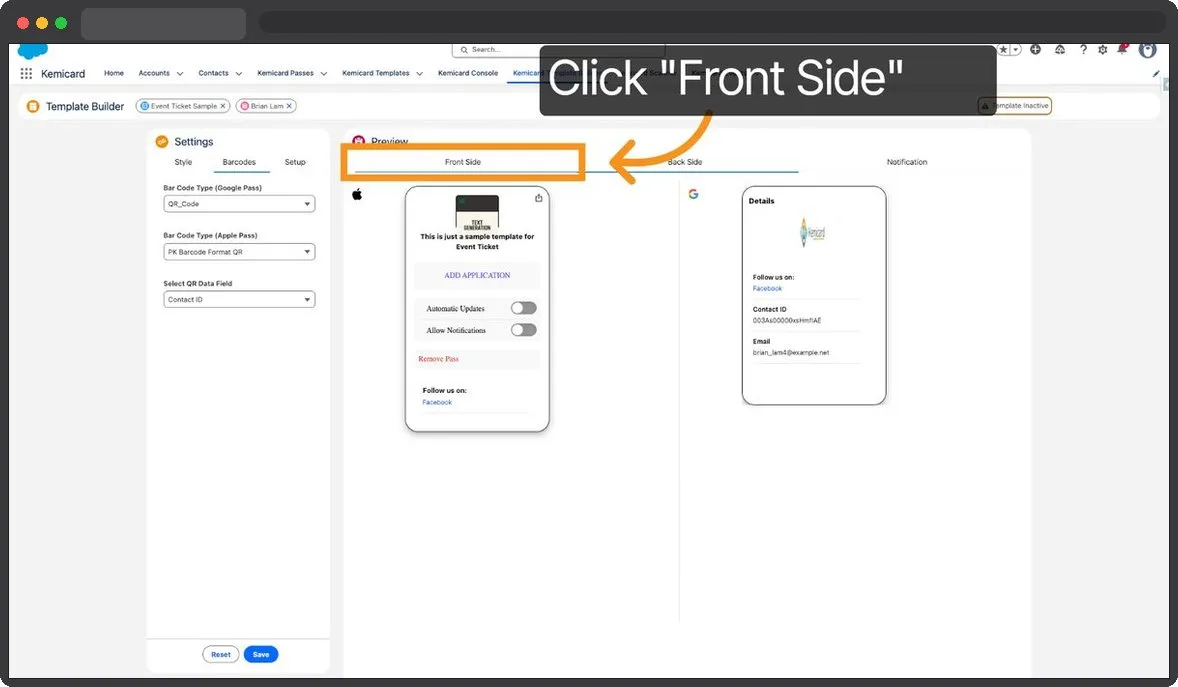The image size is (1178, 687).
Task: Open the user profile avatar
Action: 1147,50
